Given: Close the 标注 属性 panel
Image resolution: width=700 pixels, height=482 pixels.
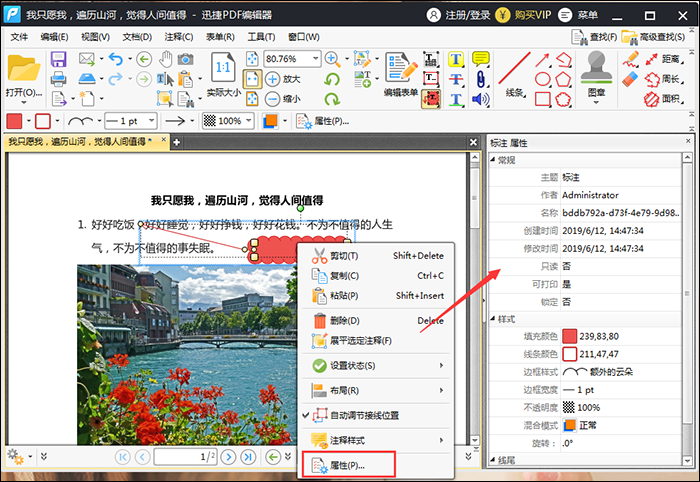Looking at the screenshot, I should [688, 141].
